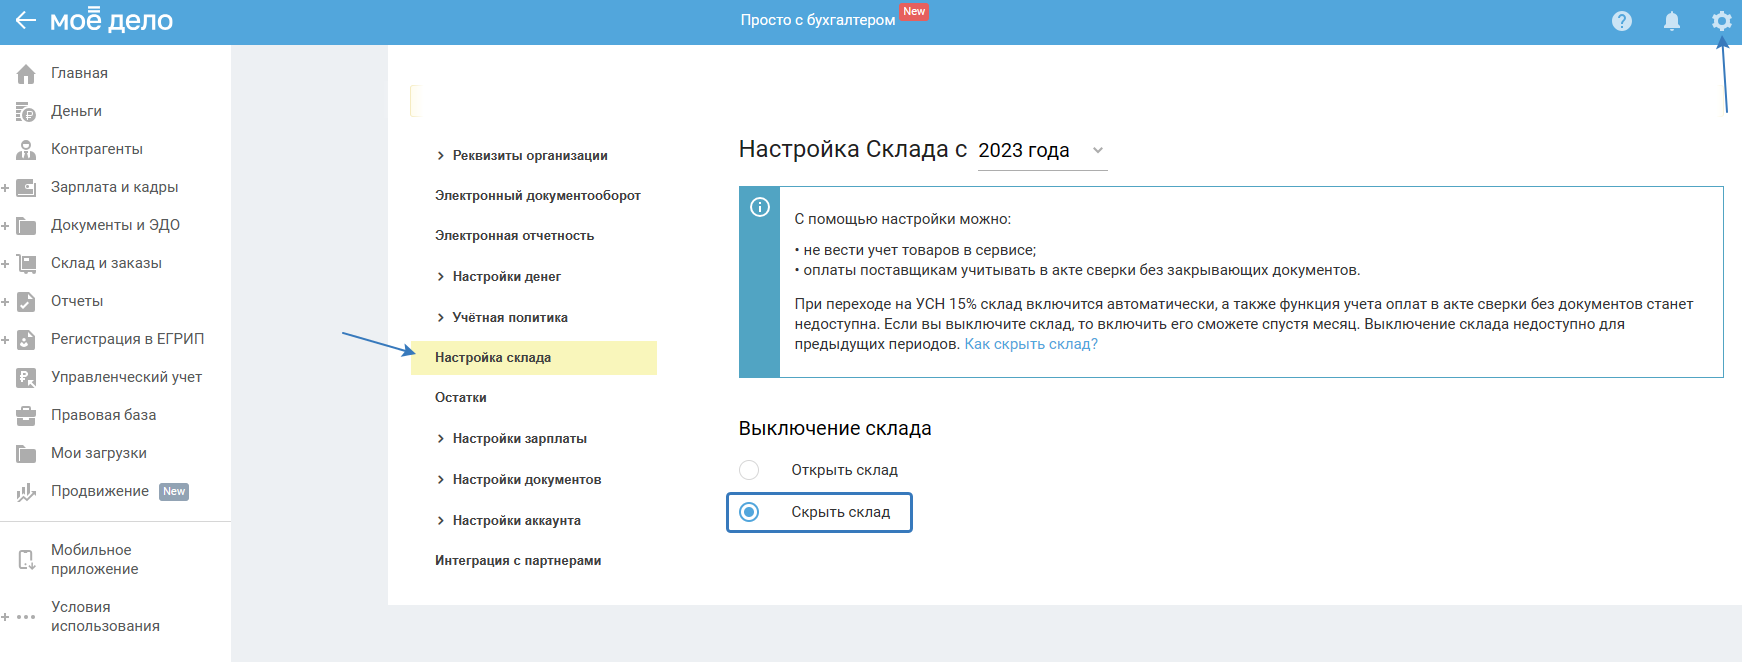This screenshot has height=662, width=1742.
Task: Open Условия использования link
Action: pos(105,616)
